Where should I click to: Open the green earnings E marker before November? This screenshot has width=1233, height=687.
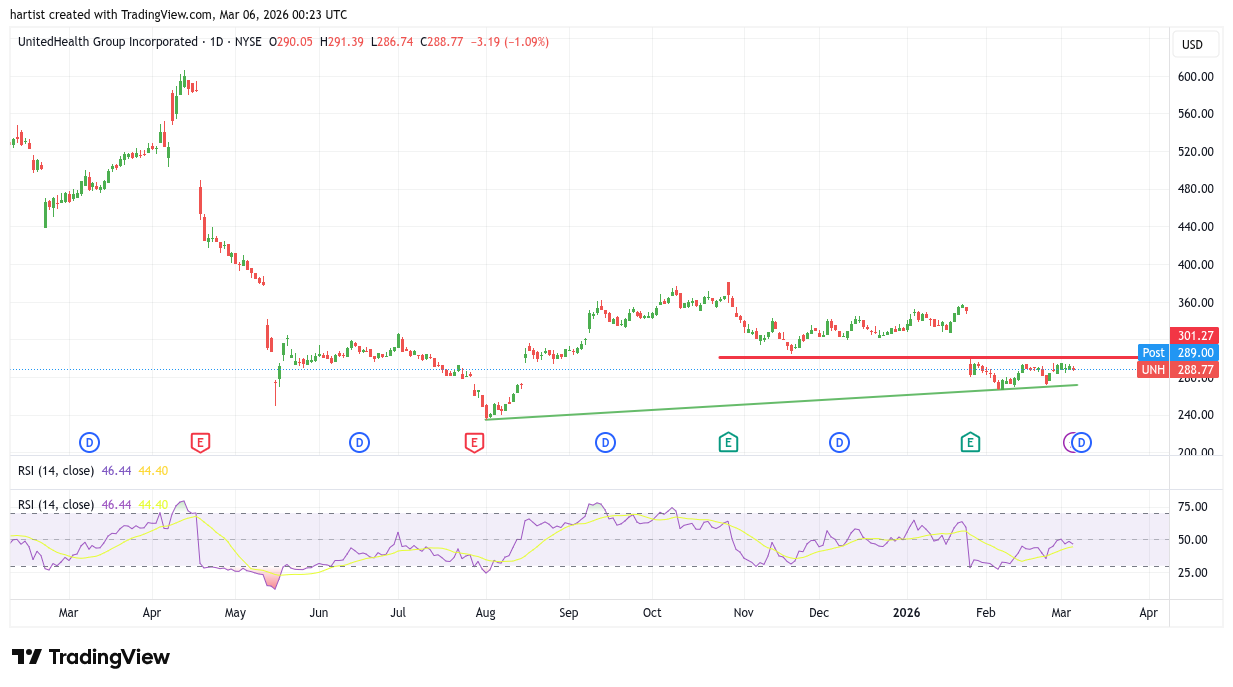point(728,442)
